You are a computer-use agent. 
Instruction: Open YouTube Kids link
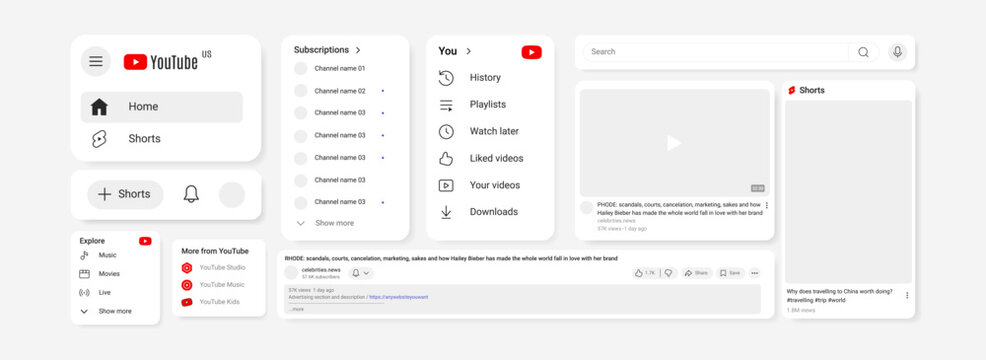click(210, 301)
